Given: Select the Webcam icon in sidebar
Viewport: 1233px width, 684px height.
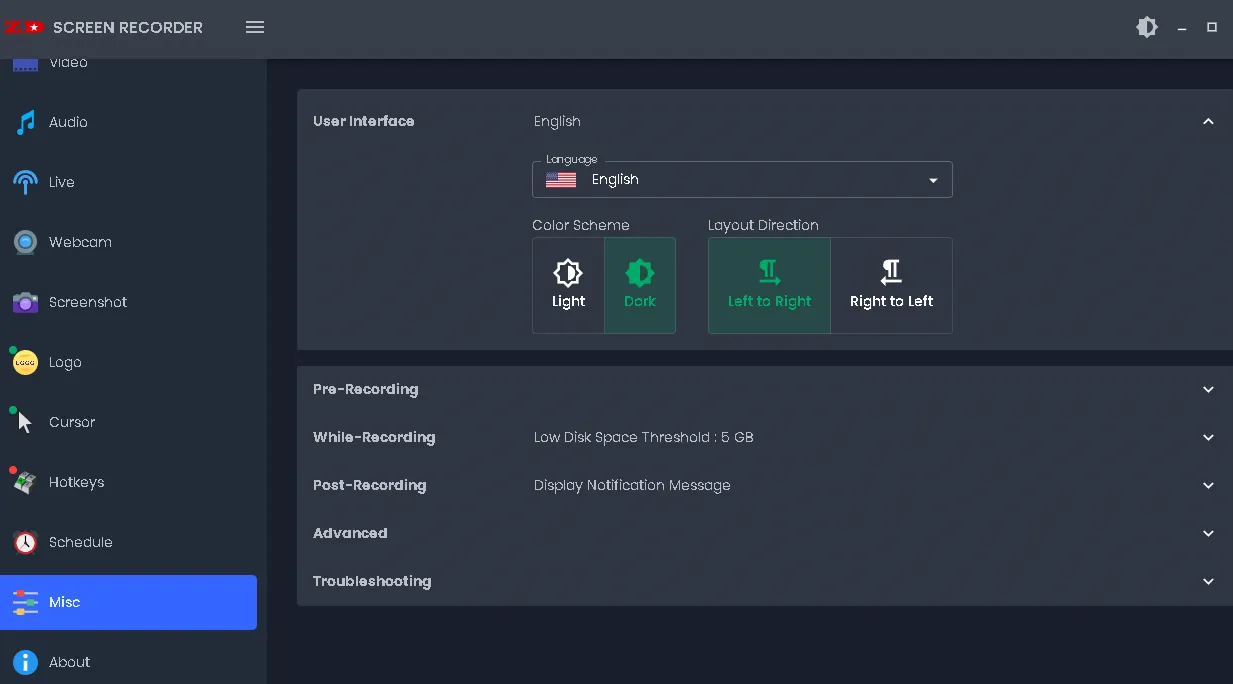Looking at the screenshot, I should (x=26, y=242).
